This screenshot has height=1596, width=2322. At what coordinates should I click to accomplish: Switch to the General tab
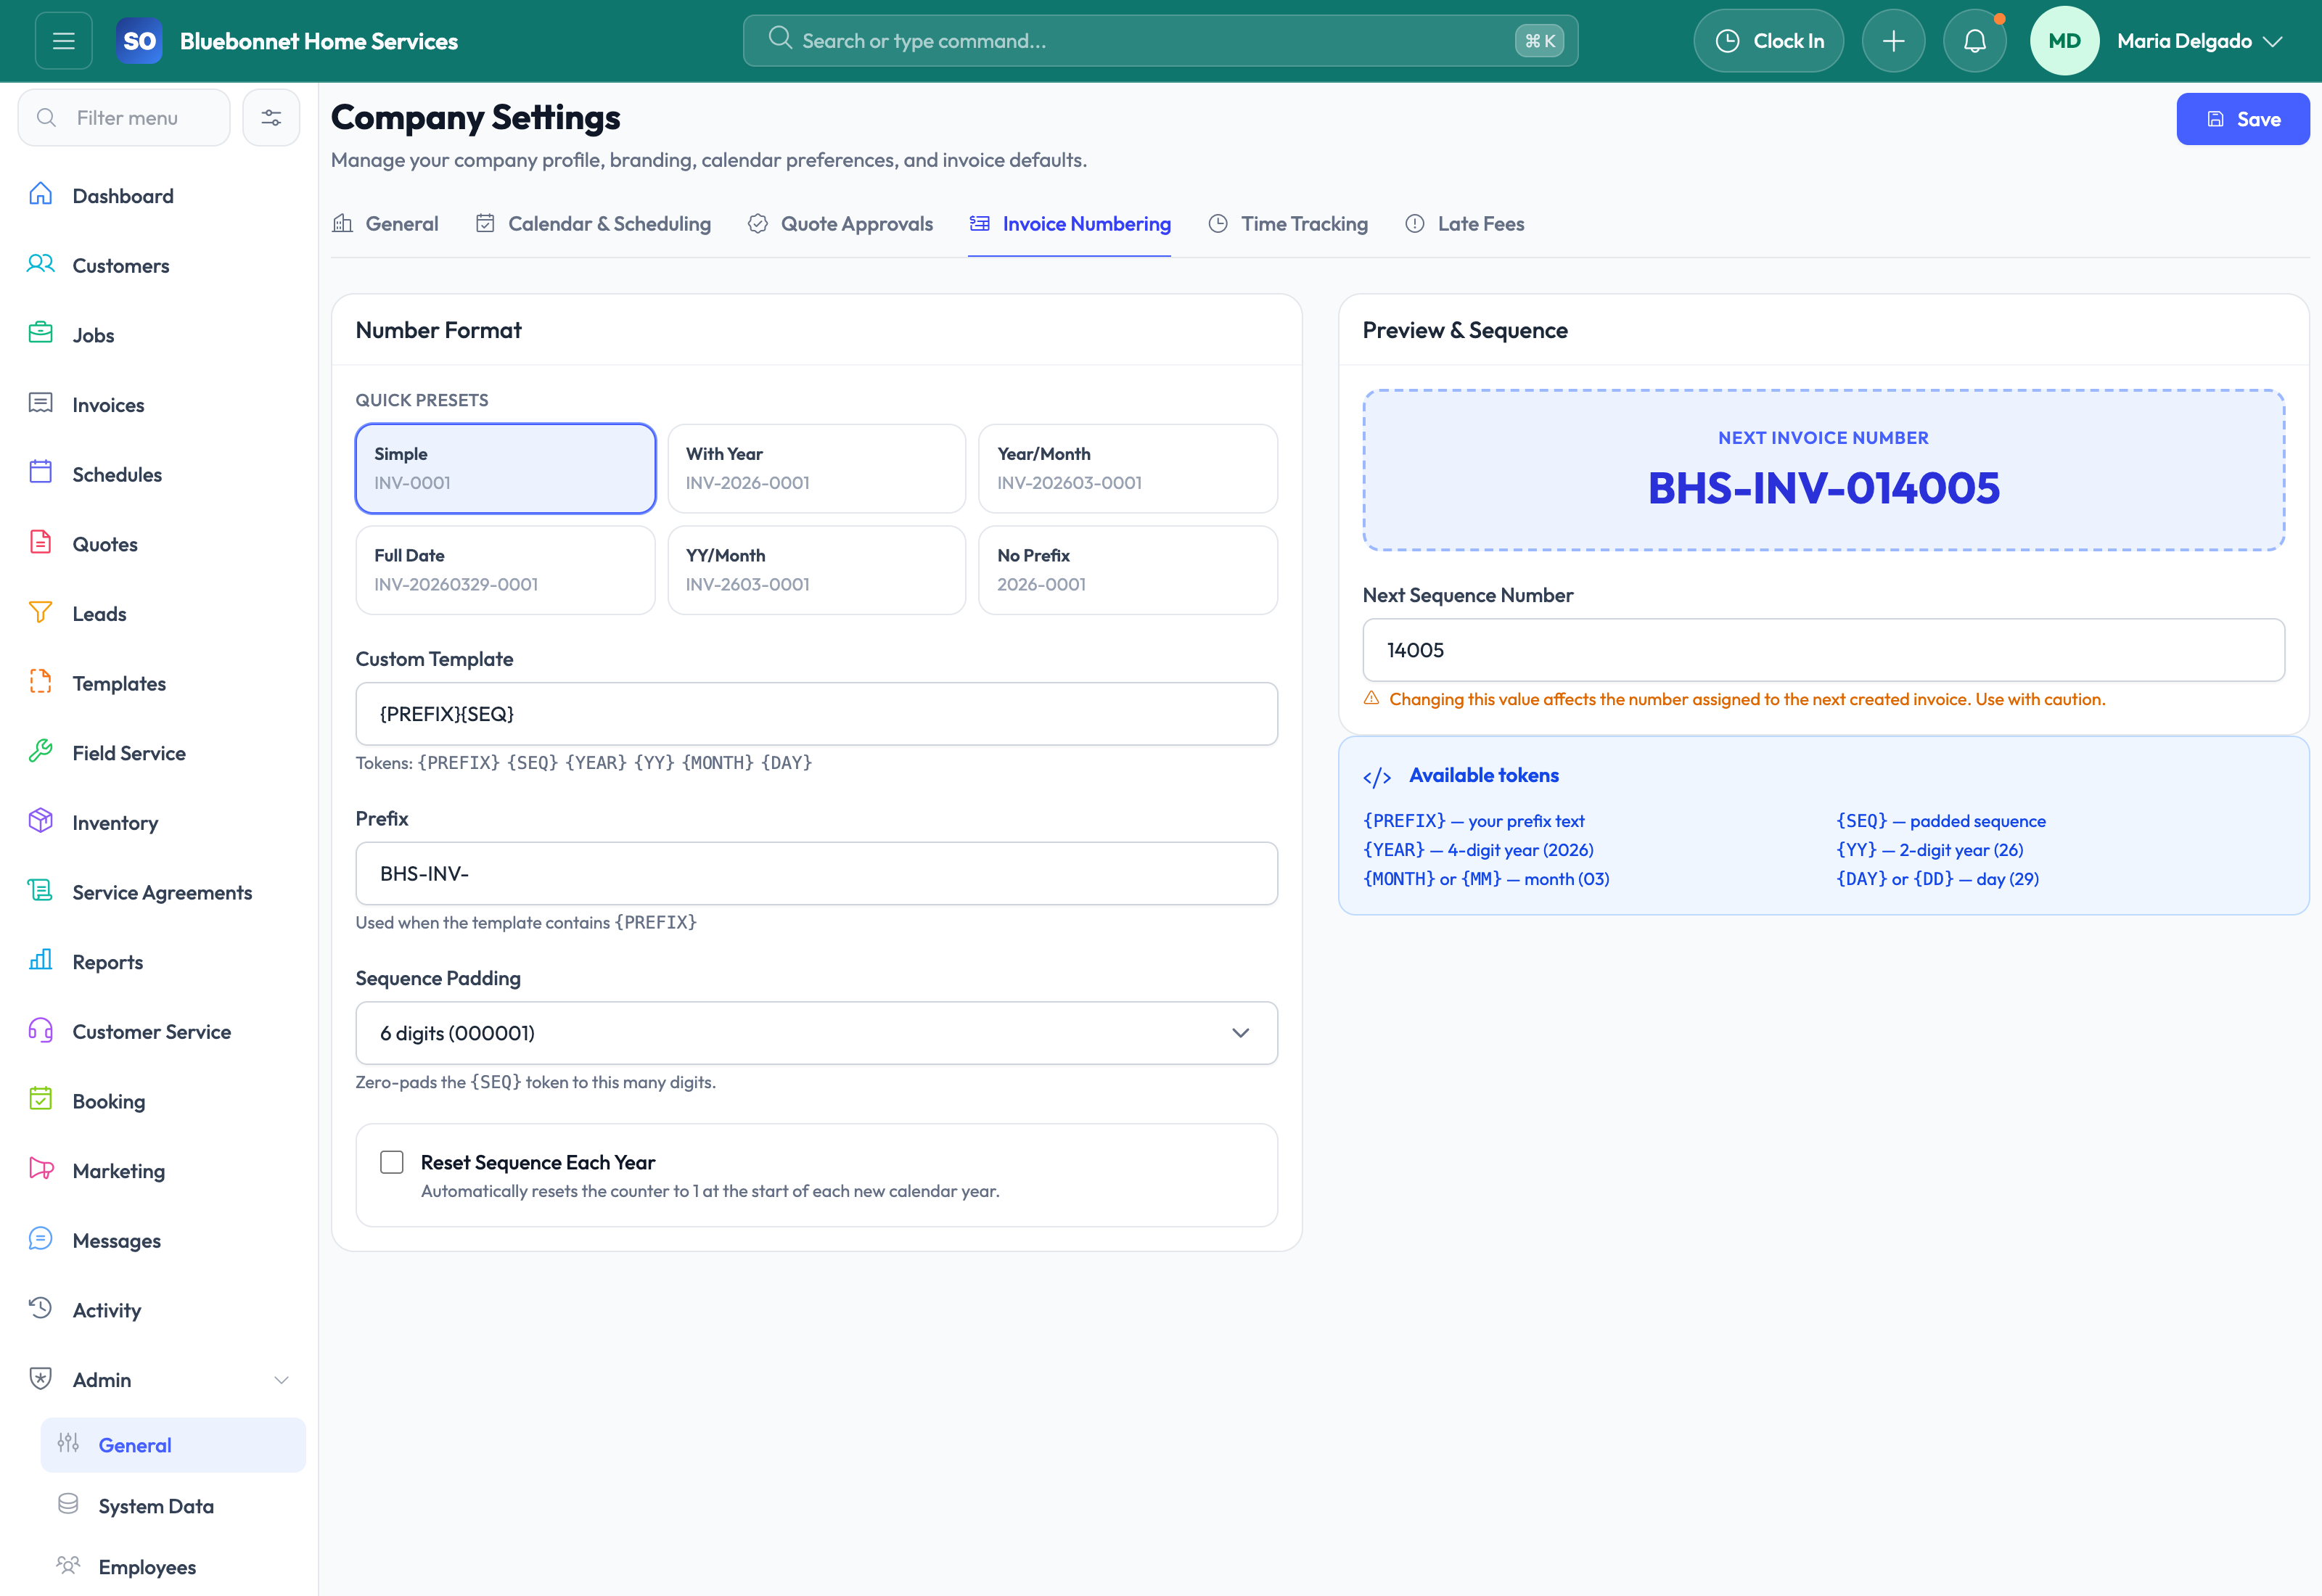point(385,224)
